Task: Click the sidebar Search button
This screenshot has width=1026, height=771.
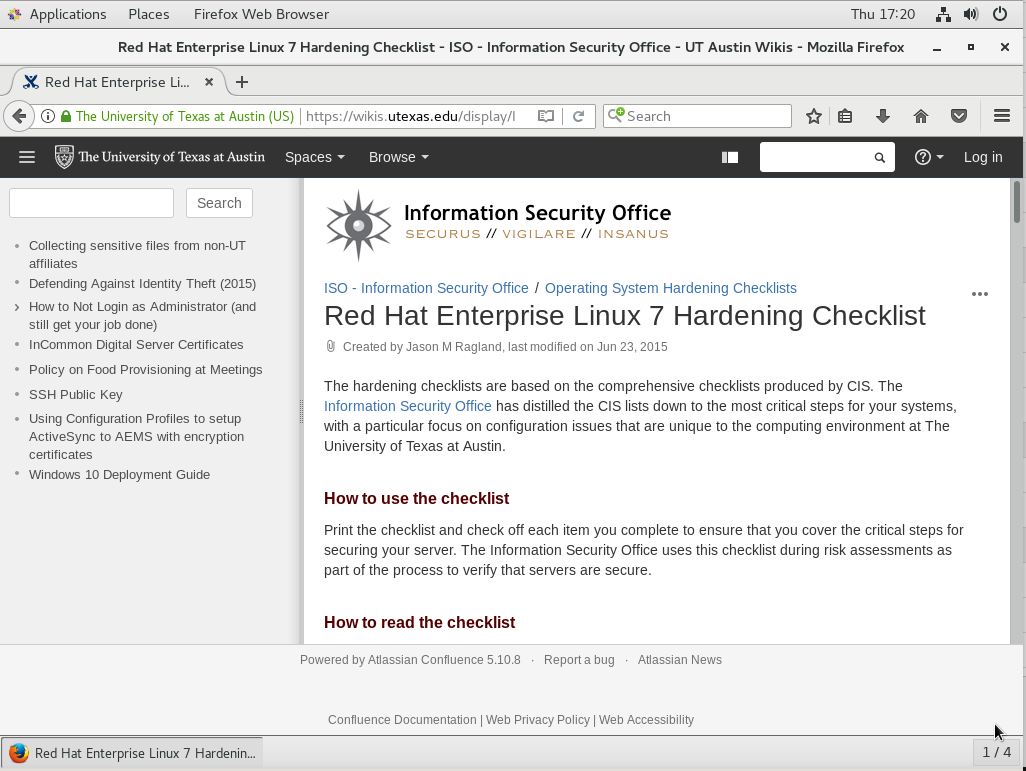Action: (219, 203)
